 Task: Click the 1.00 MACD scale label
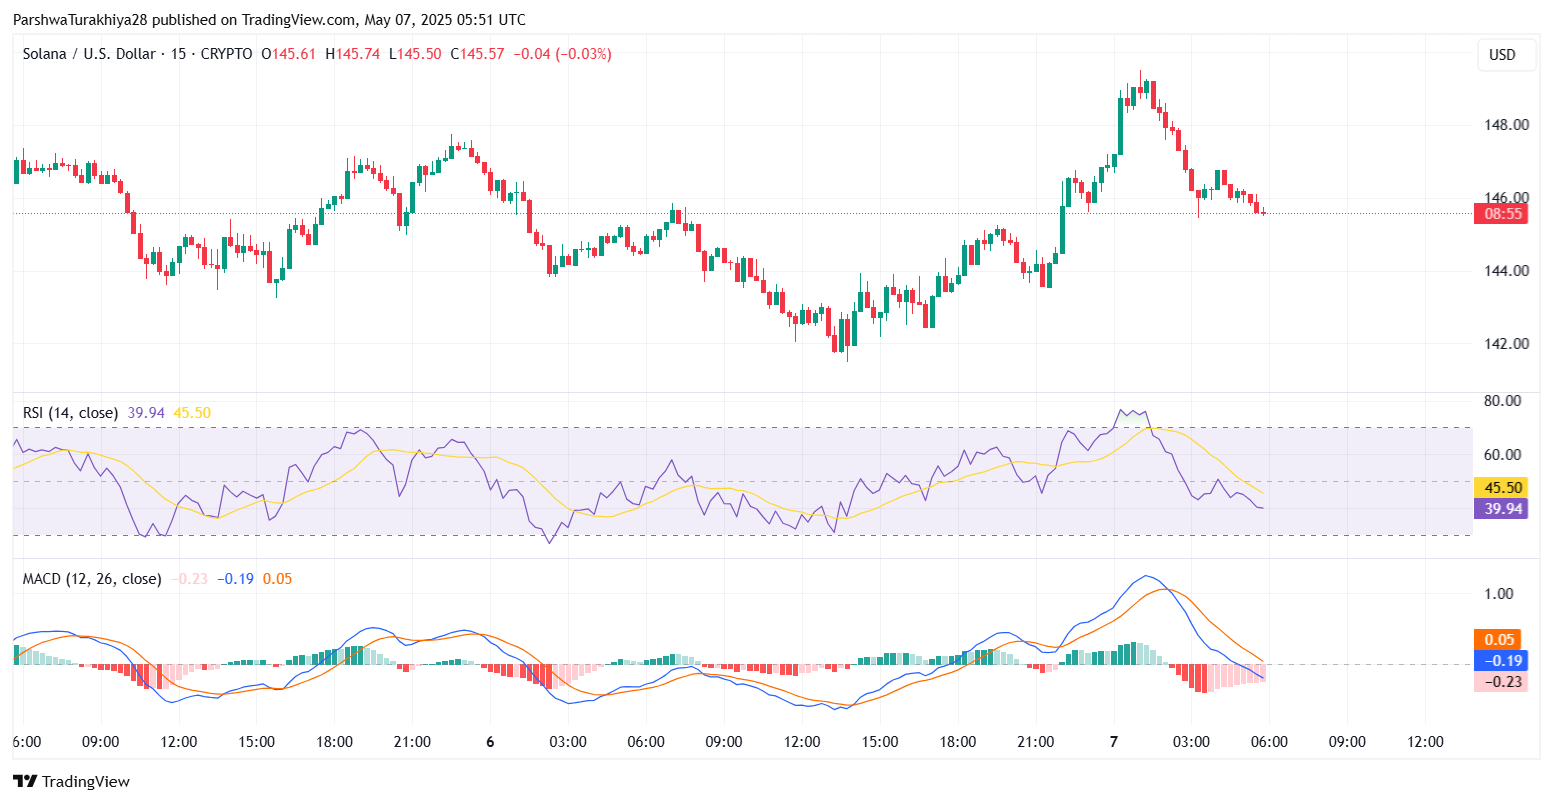1498,593
